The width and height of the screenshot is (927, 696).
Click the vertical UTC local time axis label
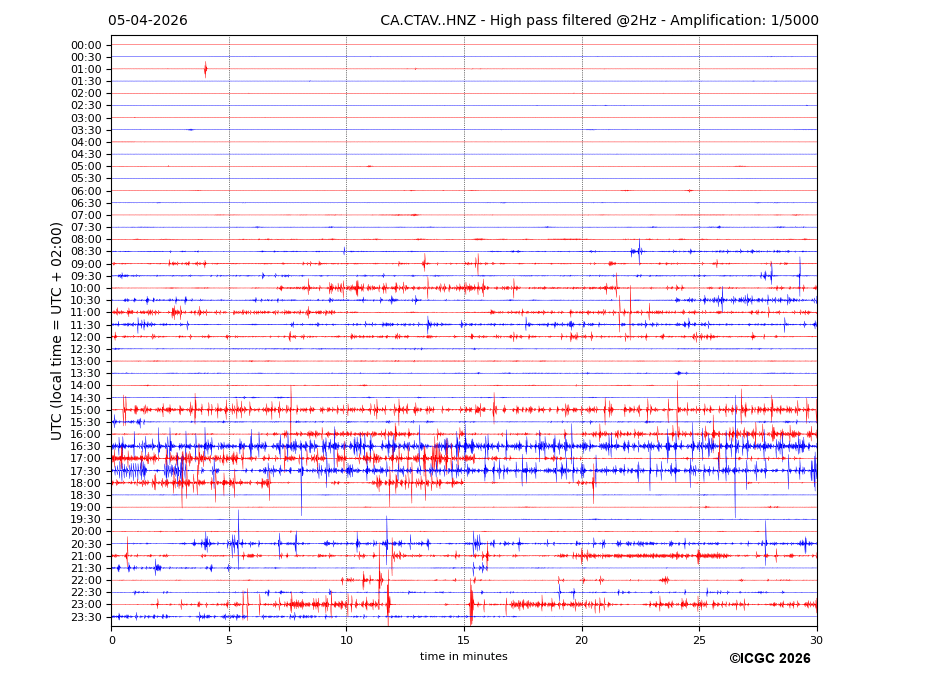click(57, 330)
